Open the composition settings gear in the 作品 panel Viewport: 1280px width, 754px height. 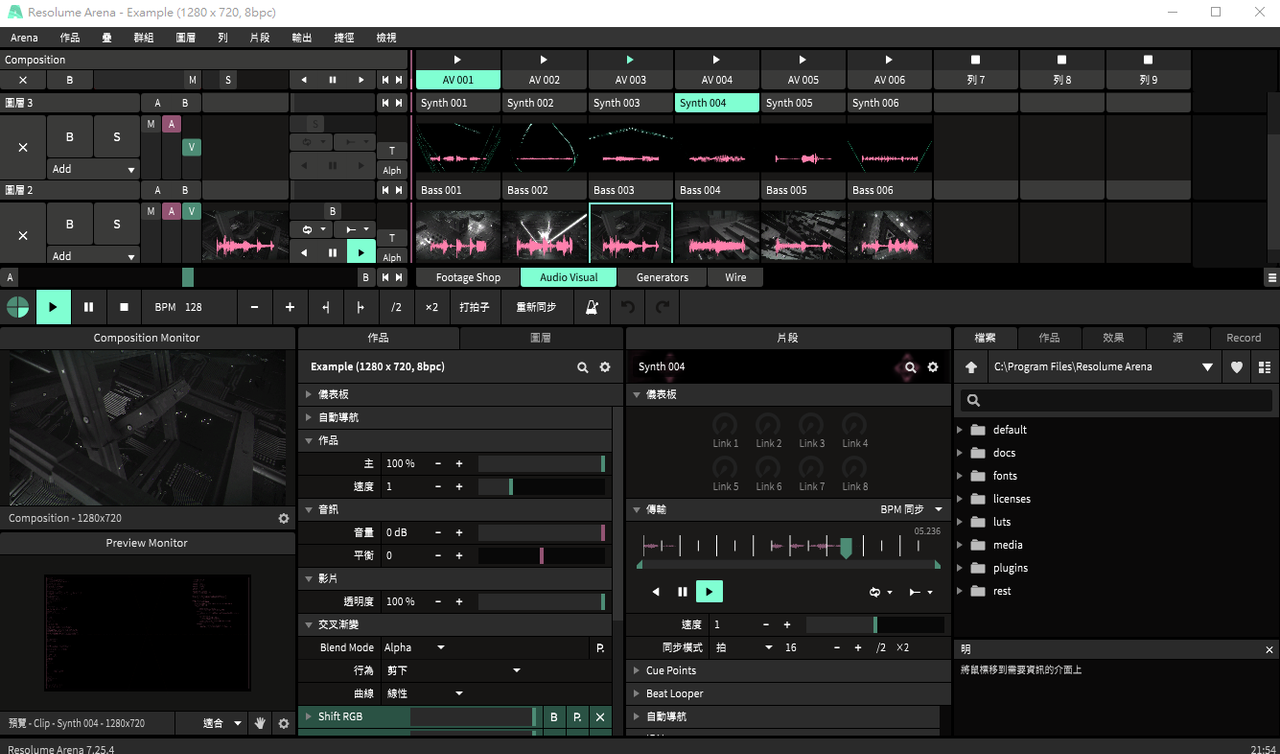[x=605, y=367]
